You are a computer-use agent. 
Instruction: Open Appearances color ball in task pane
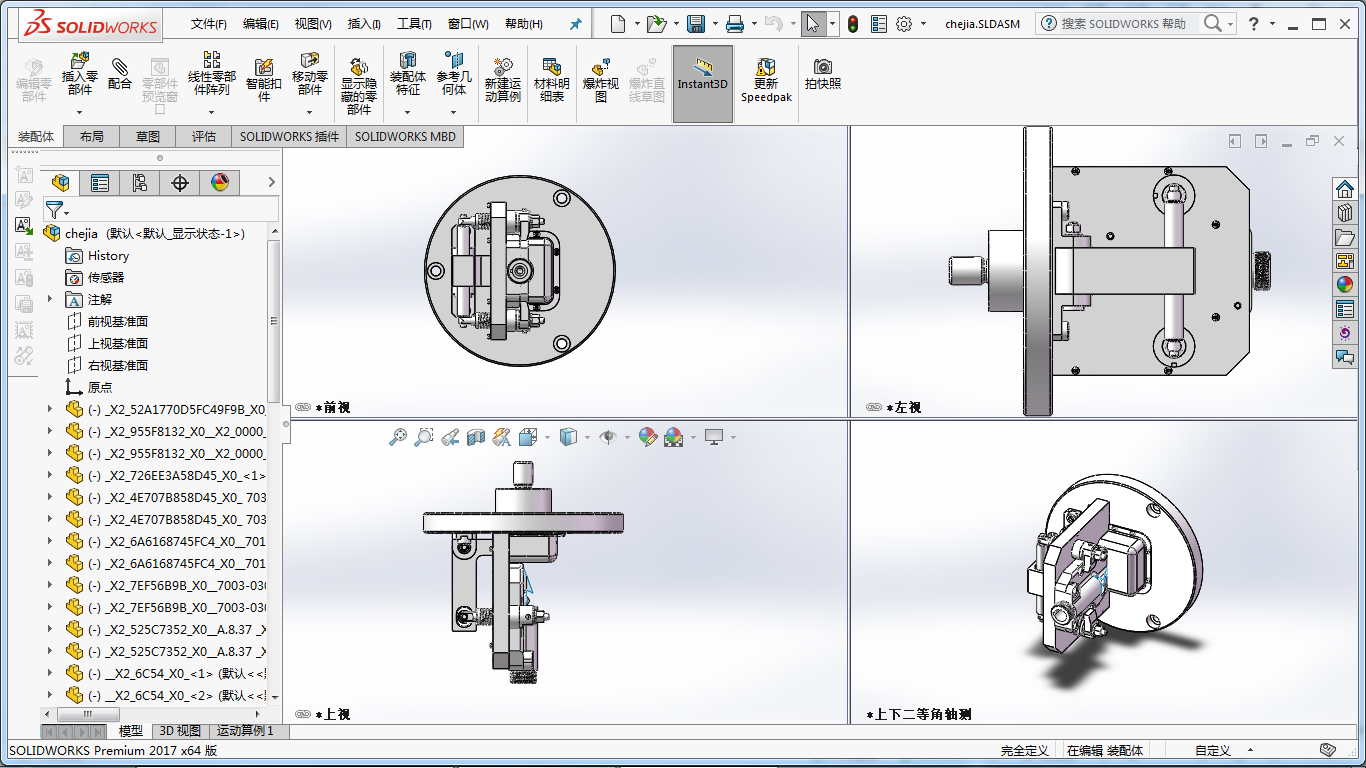coord(1345,285)
